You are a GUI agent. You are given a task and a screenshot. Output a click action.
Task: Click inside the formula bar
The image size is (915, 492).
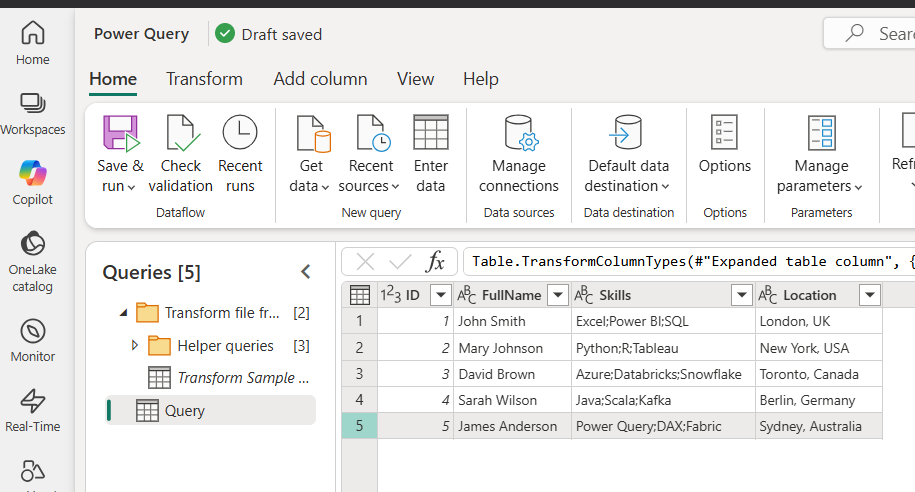pos(690,262)
